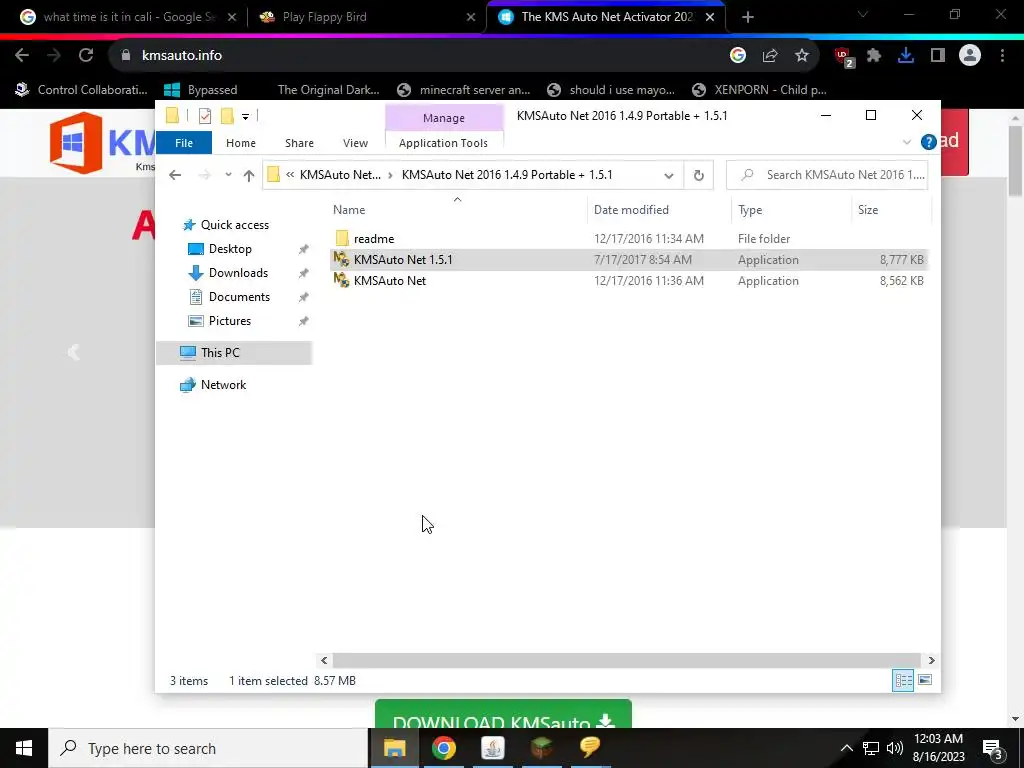Open Desktop in navigation pane

[x=230, y=249]
